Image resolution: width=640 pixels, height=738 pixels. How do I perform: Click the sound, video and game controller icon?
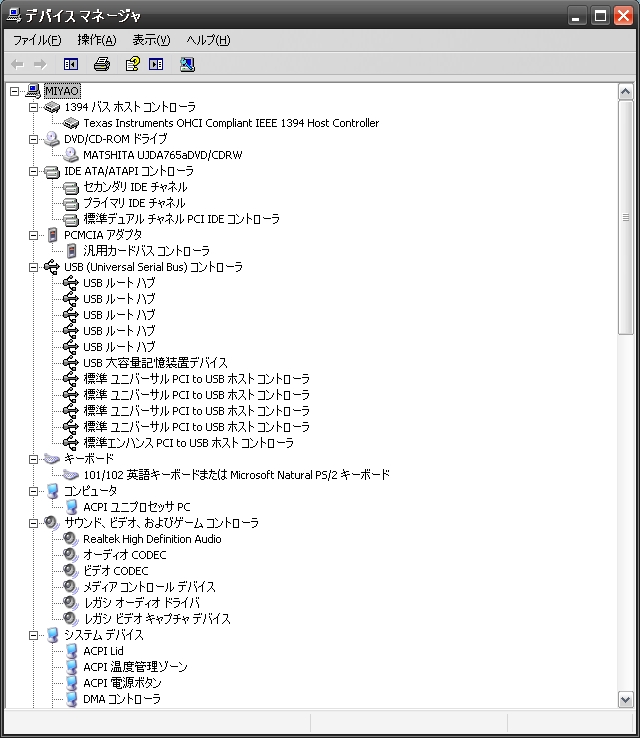point(51,523)
